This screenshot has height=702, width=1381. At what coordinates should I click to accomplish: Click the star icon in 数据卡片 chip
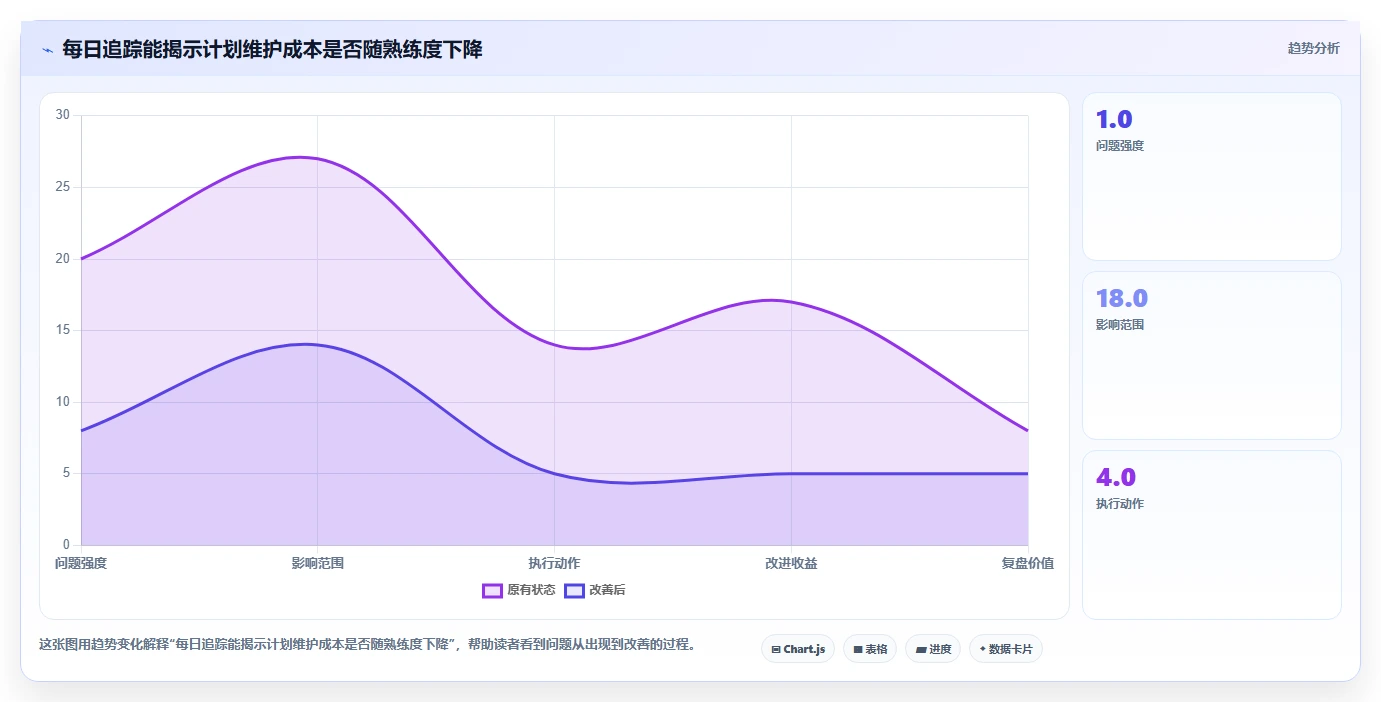pos(983,650)
